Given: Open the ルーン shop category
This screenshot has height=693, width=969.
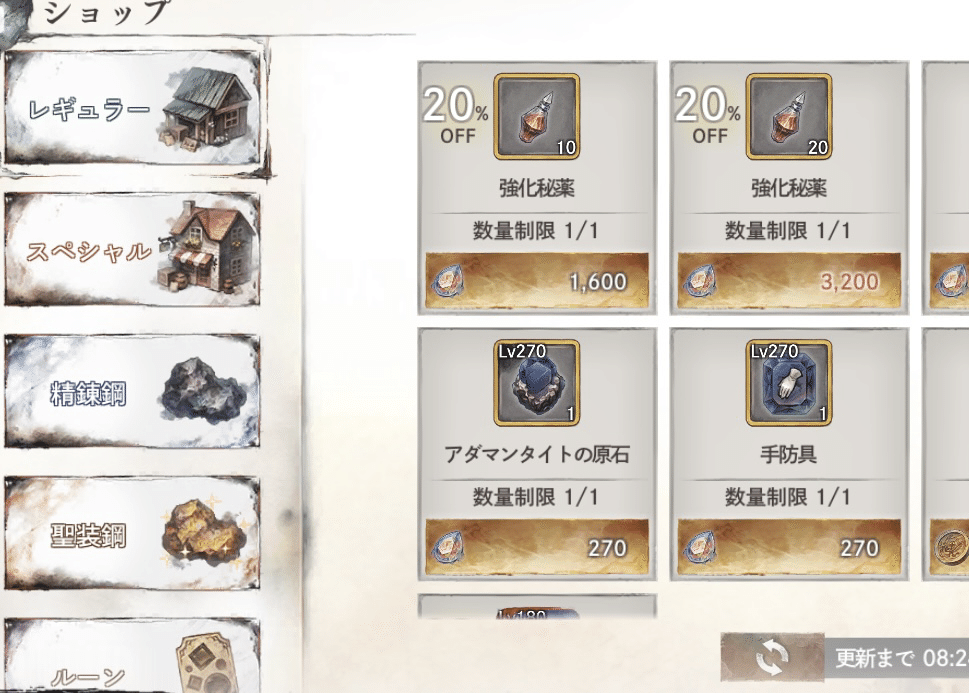Looking at the screenshot, I should 132,655.
